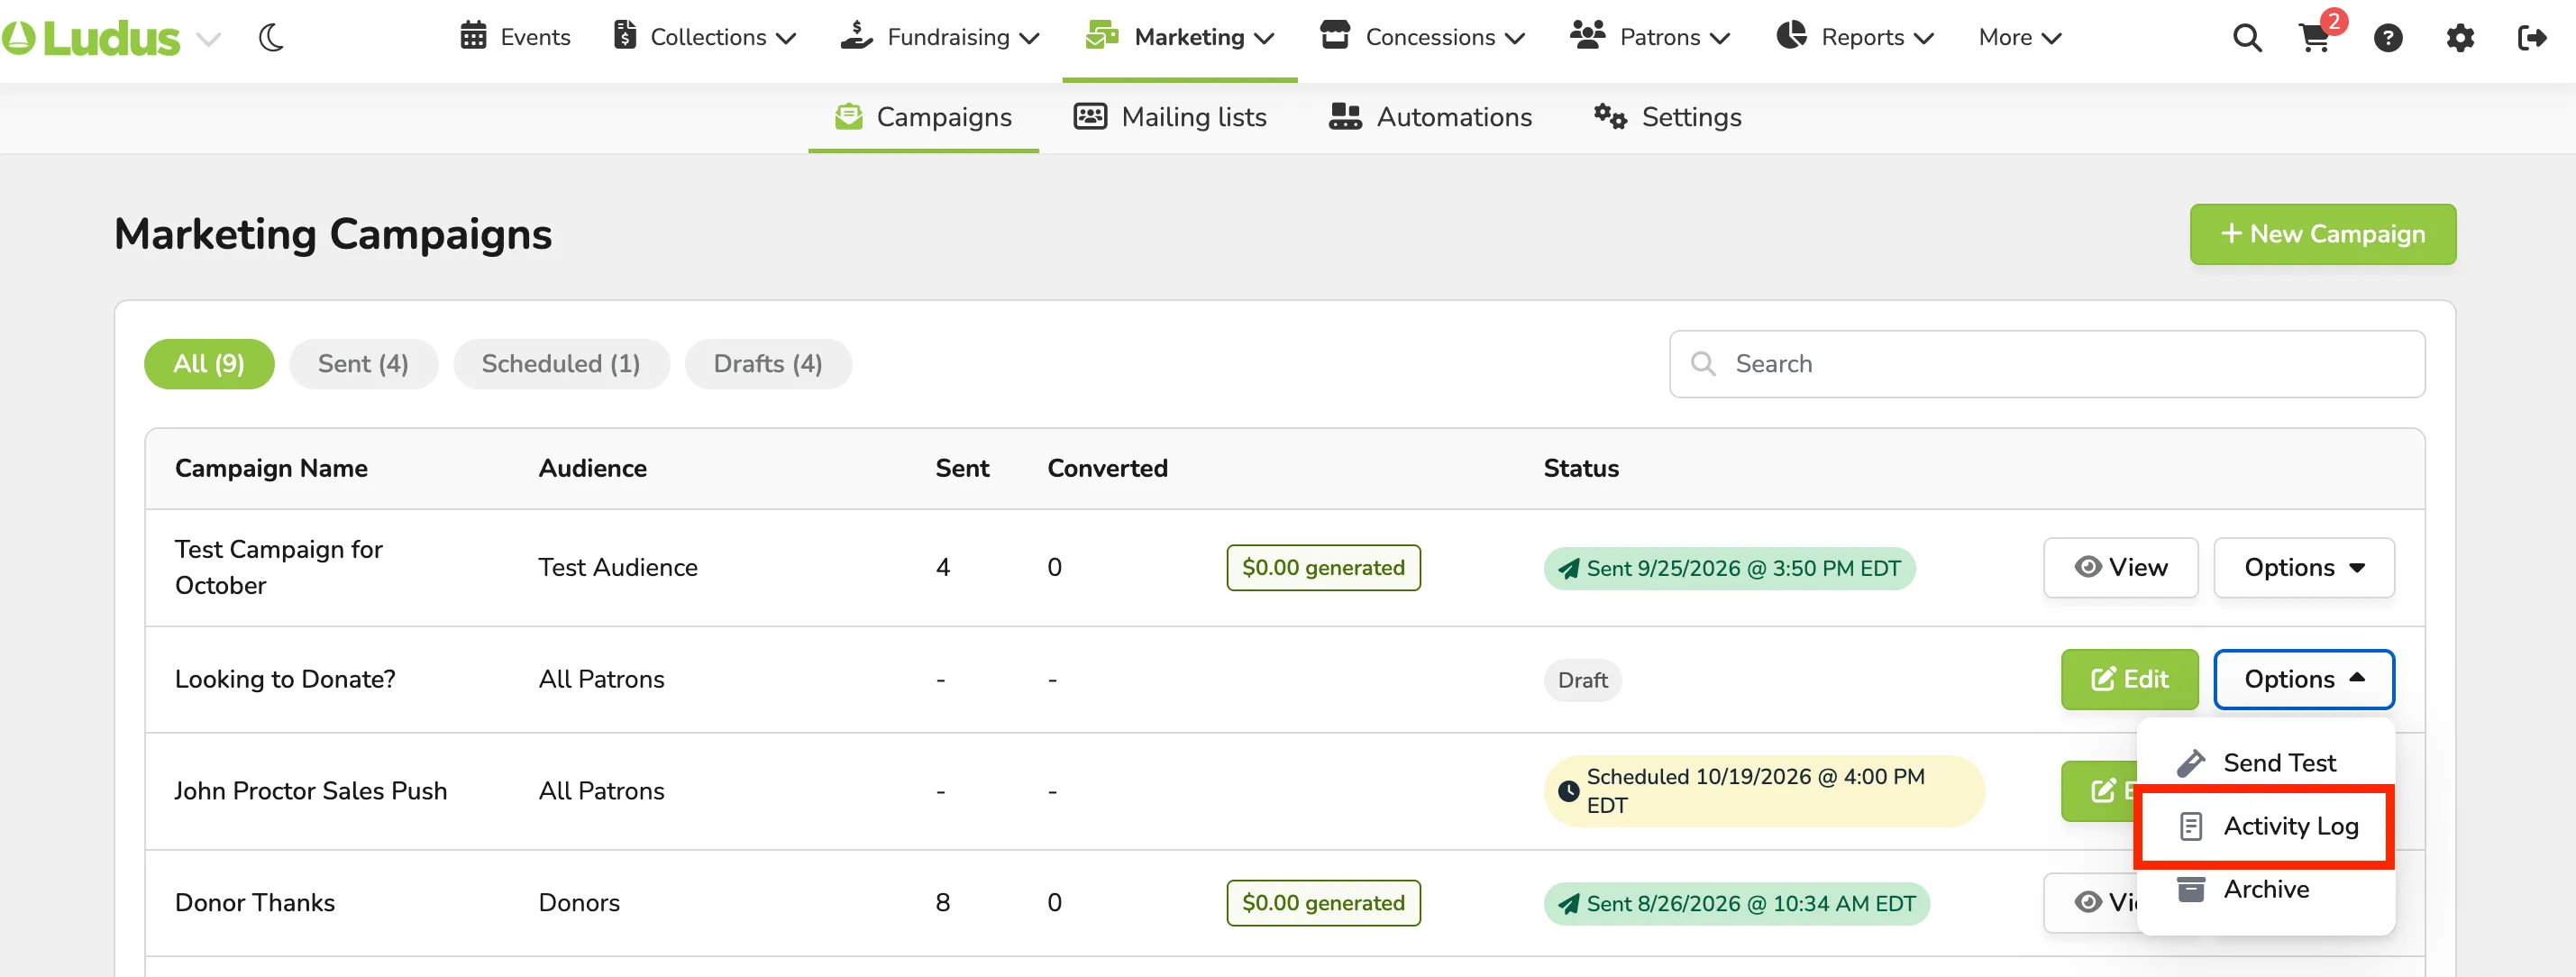Open Events from the top navigation
The height and width of the screenshot is (977, 2576).
point(515,37)
